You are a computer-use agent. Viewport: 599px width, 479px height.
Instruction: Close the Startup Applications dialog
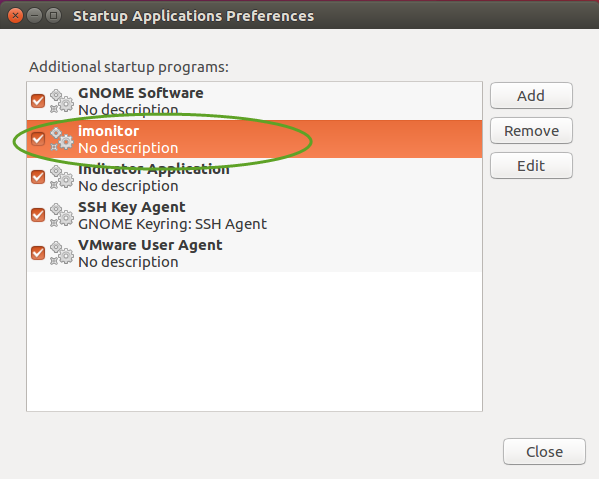pyautogui.click(x=544, y=451)
